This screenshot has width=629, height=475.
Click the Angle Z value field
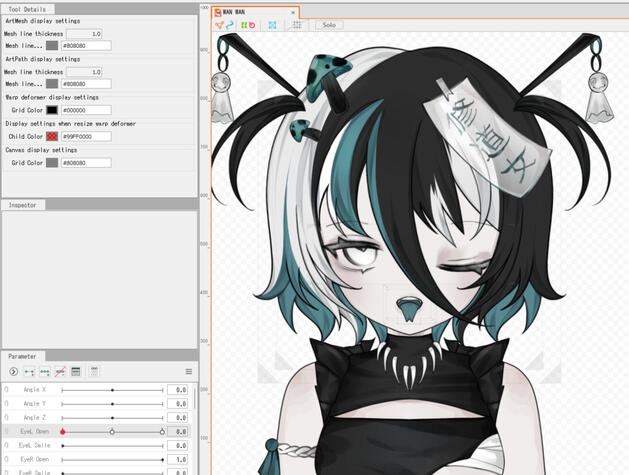tap(177, 418)
